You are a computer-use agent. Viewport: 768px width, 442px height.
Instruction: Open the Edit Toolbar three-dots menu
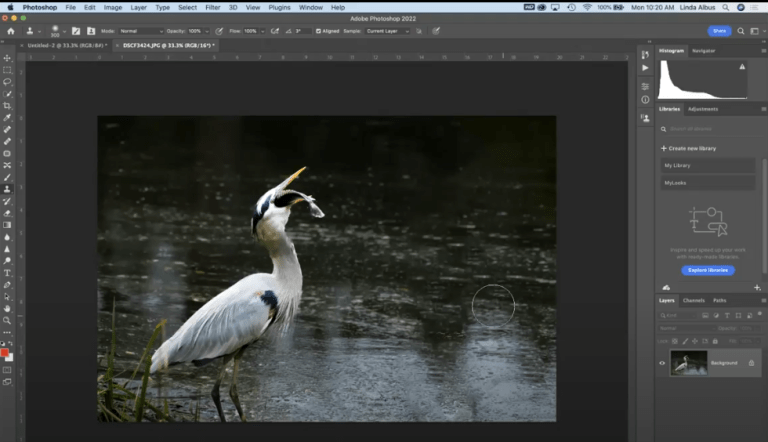7,332
